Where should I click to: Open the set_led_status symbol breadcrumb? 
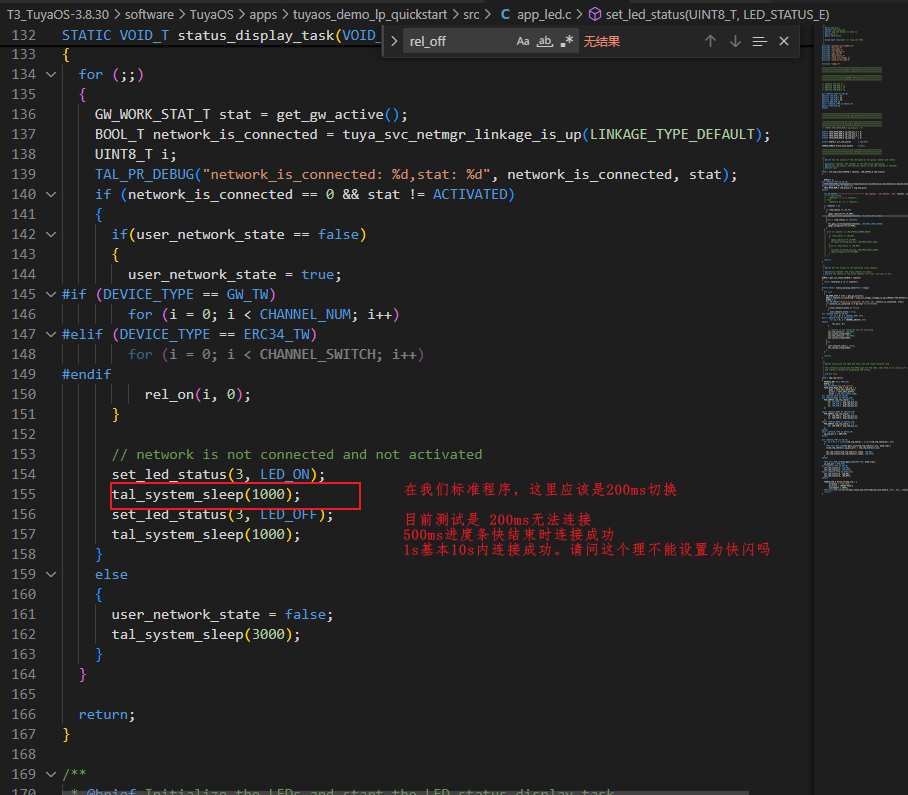tap(717, 14)
